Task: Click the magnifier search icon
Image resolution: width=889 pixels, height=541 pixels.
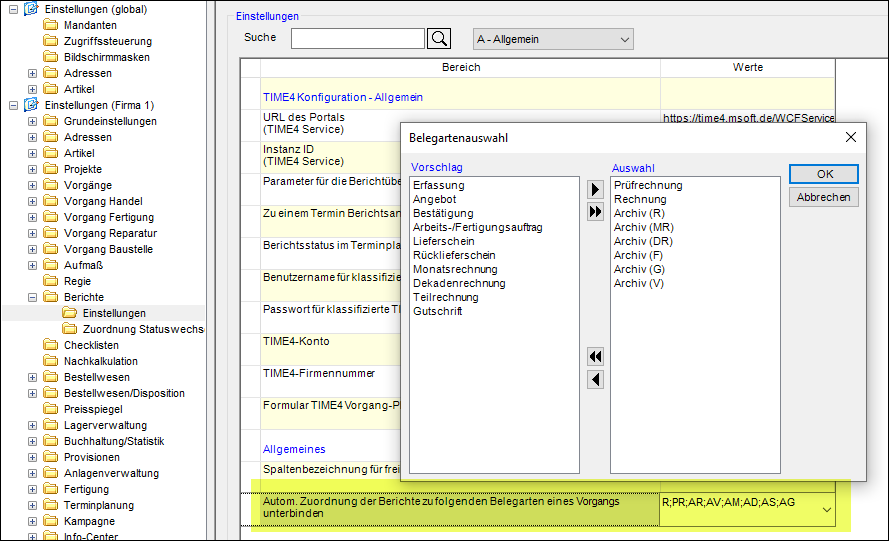Action: pos(439,39)
